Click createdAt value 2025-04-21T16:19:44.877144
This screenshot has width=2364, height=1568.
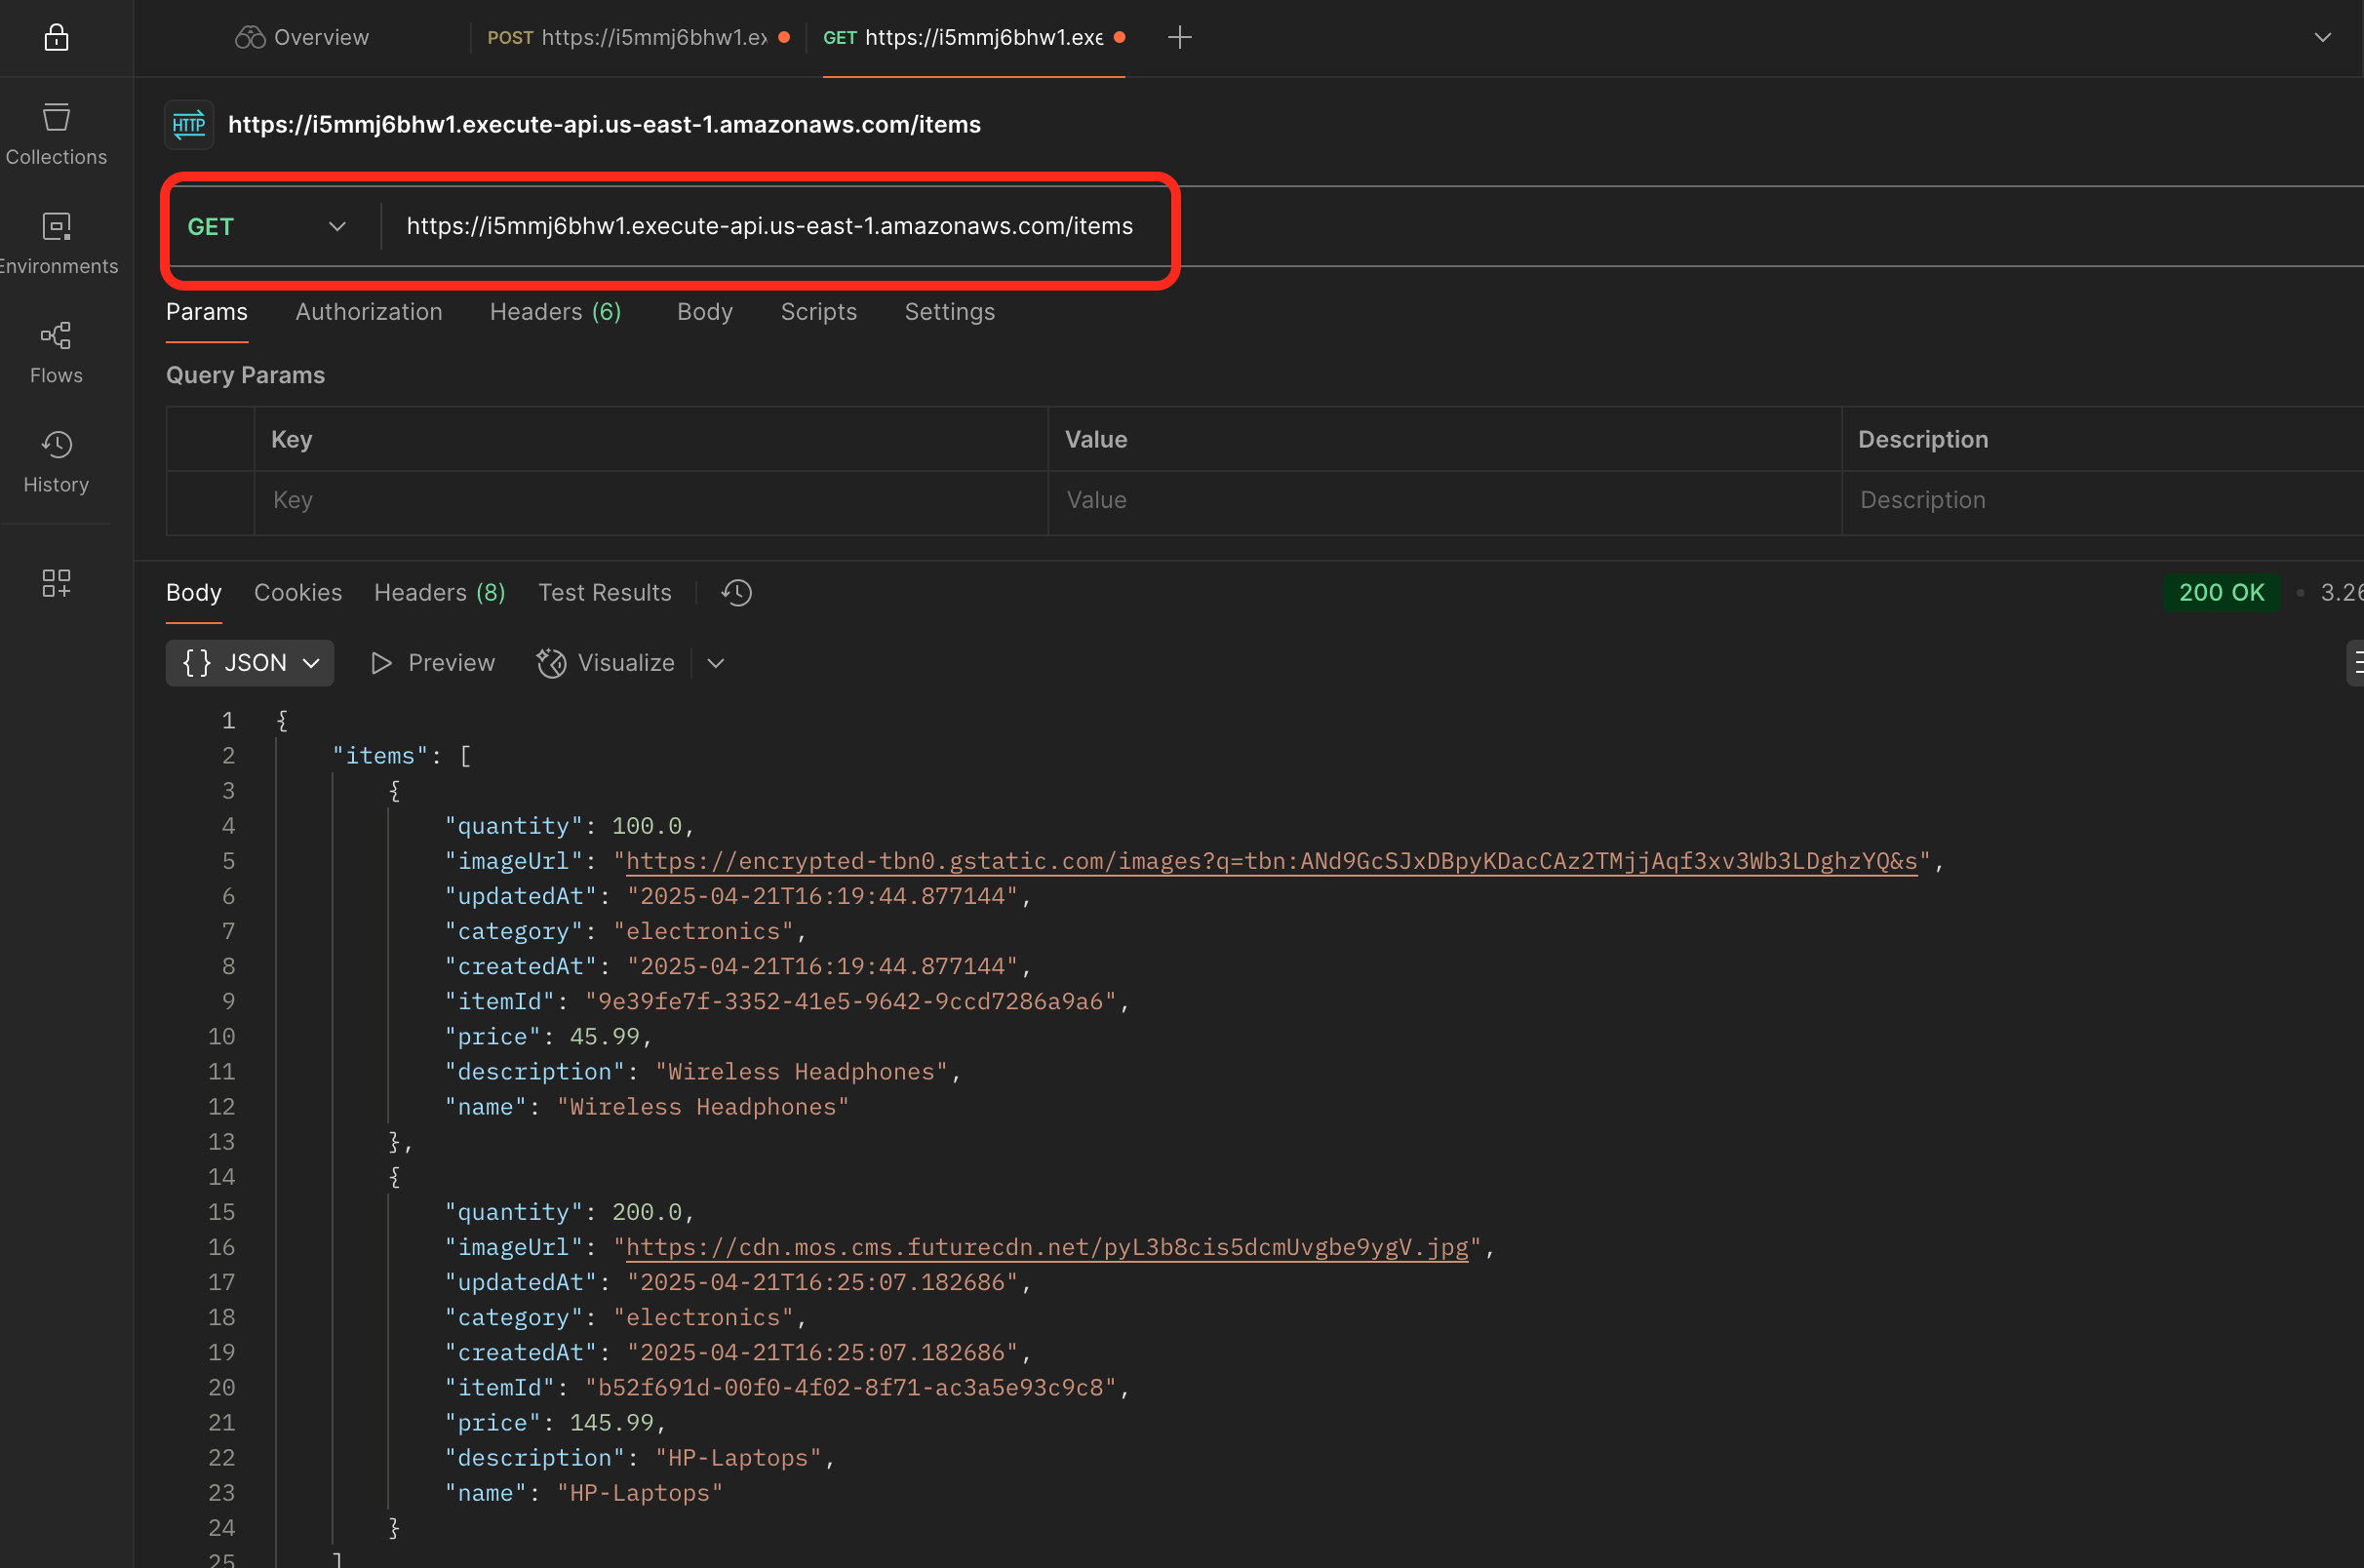(x=822, y=966)
